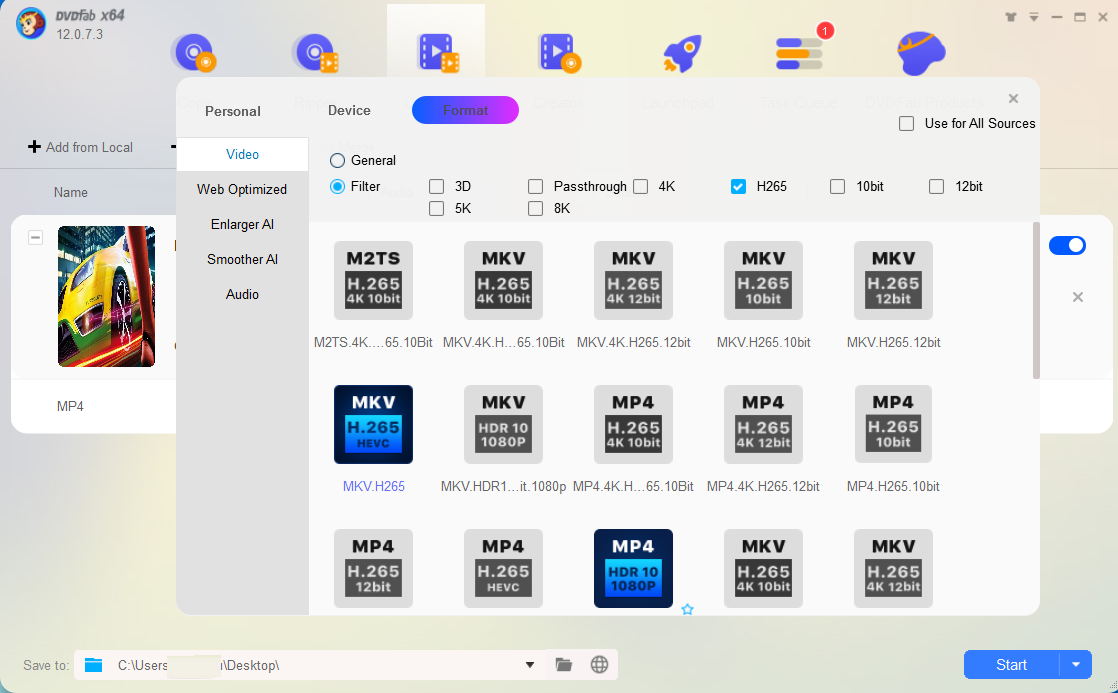The image size is (1118, 693).
Task: Select the MKV.4K.H265.10Bit format tile
Action: pyautogui.click(x=503, y=280)
